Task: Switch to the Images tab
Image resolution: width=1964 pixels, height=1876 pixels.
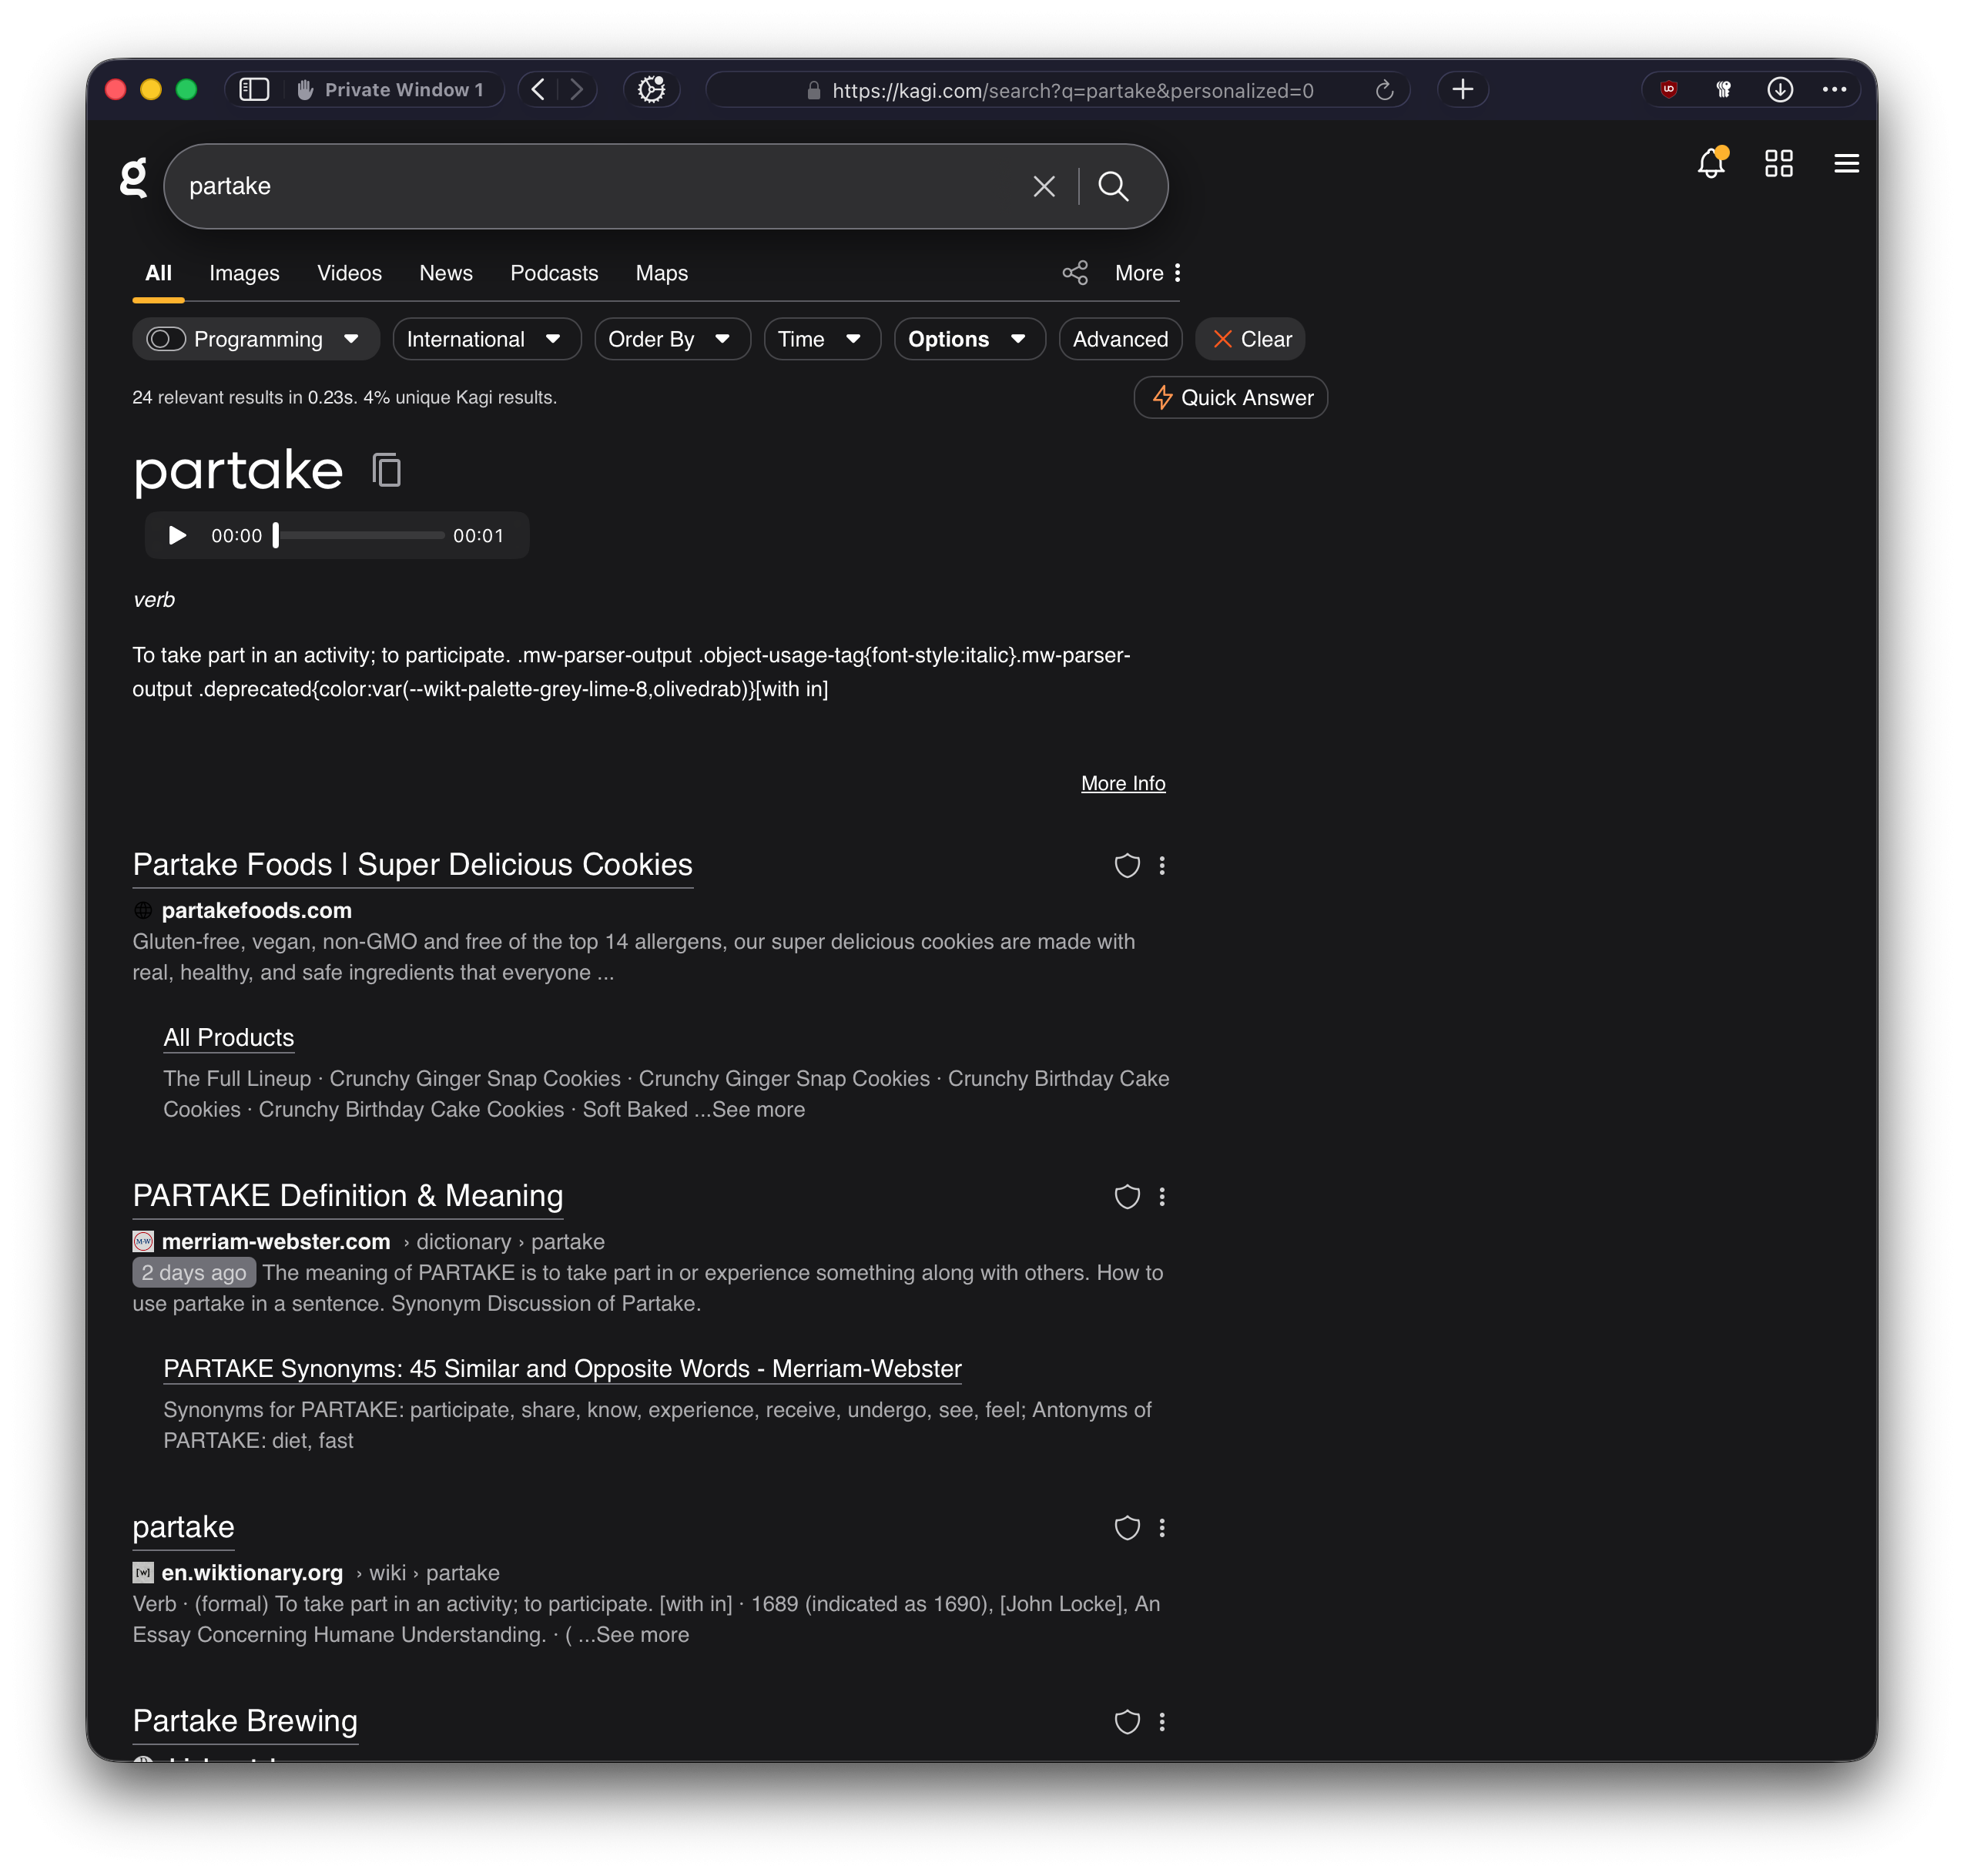Action: coord(244,273)
